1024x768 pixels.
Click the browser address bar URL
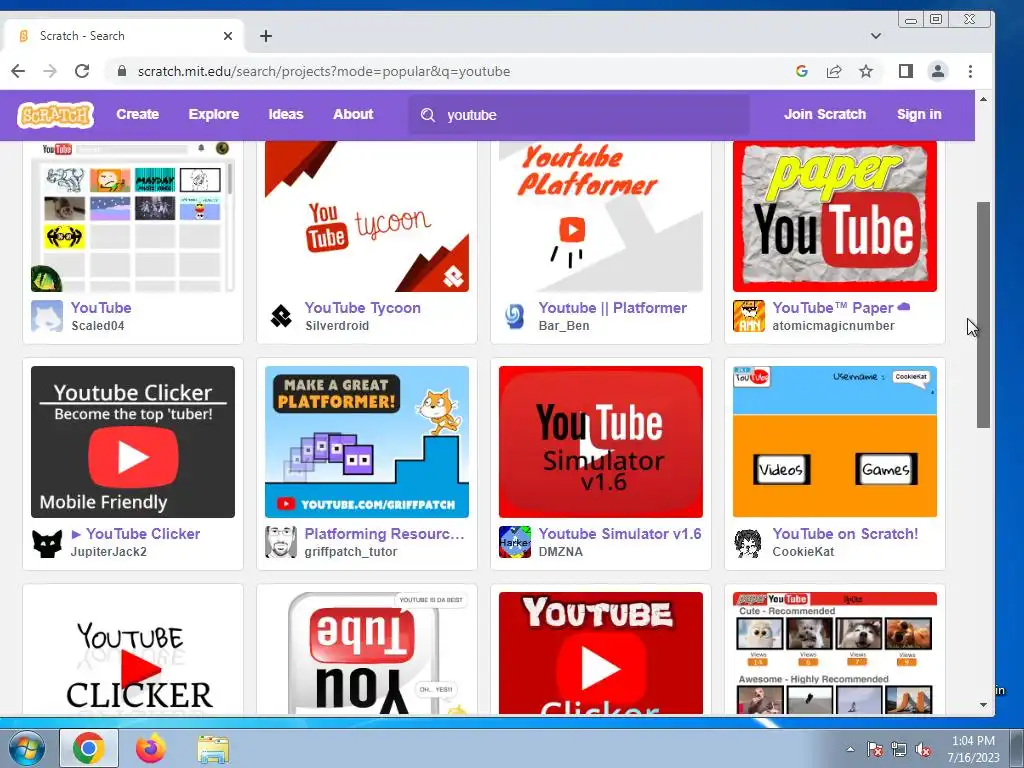tap(323, 71)
